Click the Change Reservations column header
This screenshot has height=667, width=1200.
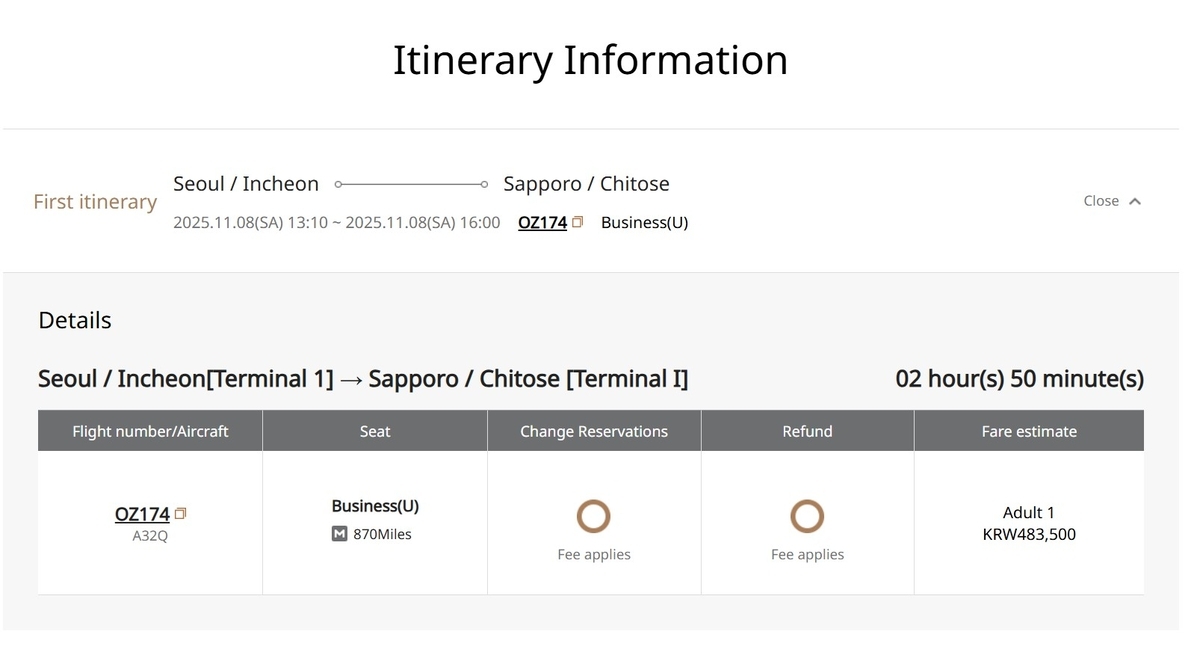tap(594, 431)
